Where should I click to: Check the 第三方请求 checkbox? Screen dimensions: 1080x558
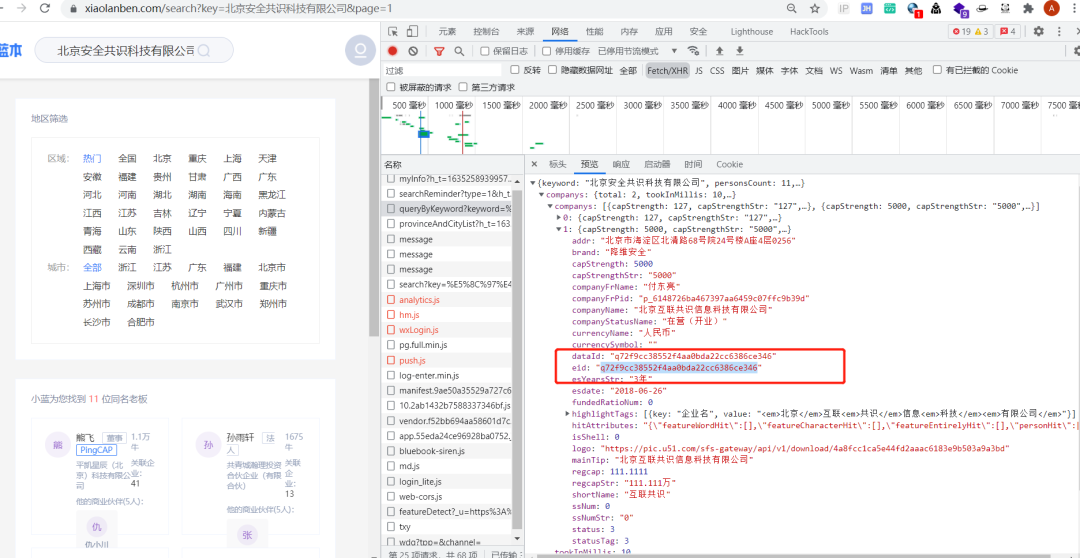pyautogui.click(x=463, y=87)
